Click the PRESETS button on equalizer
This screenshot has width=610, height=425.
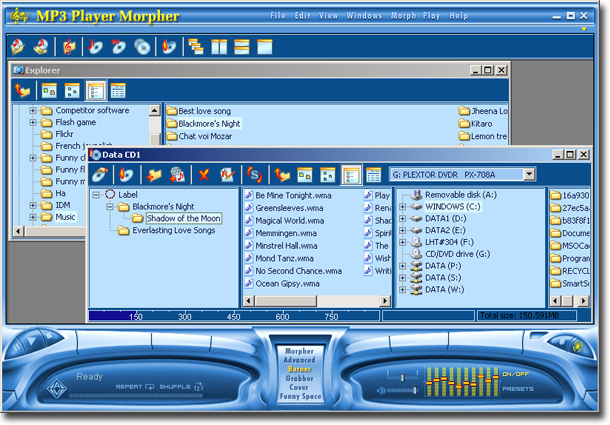(517, 389)
